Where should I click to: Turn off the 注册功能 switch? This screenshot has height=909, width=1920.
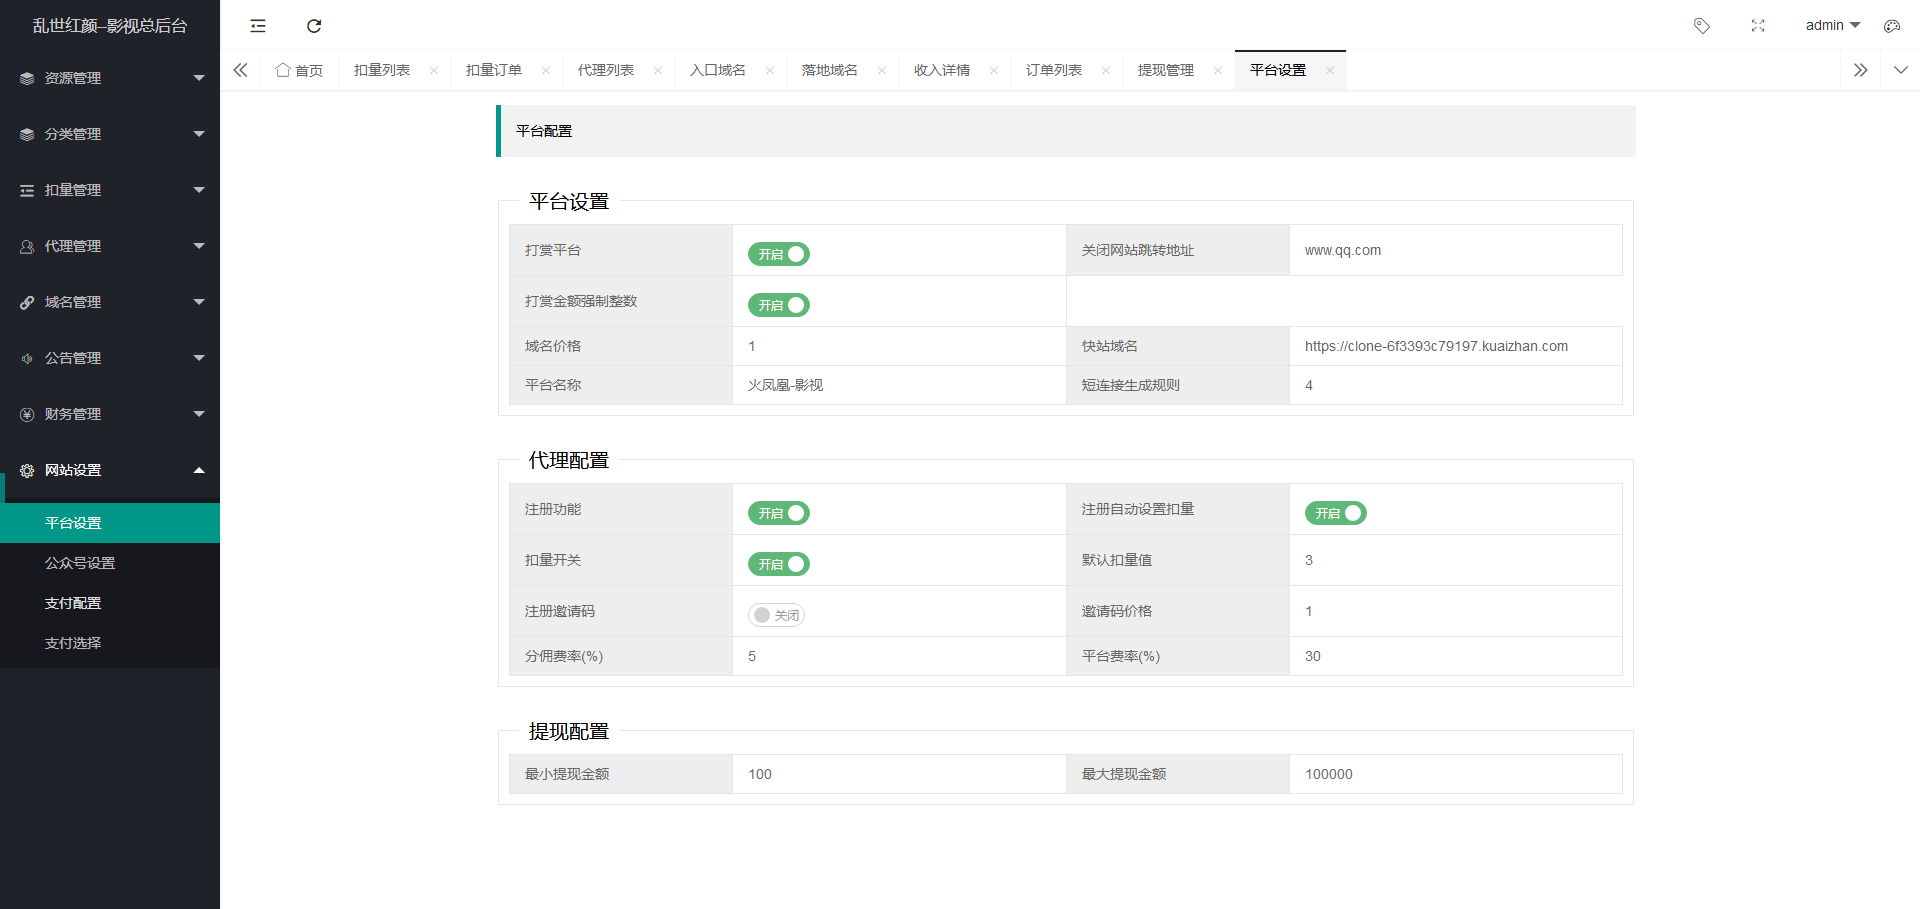pyautogui.click(x=778, y=513)
